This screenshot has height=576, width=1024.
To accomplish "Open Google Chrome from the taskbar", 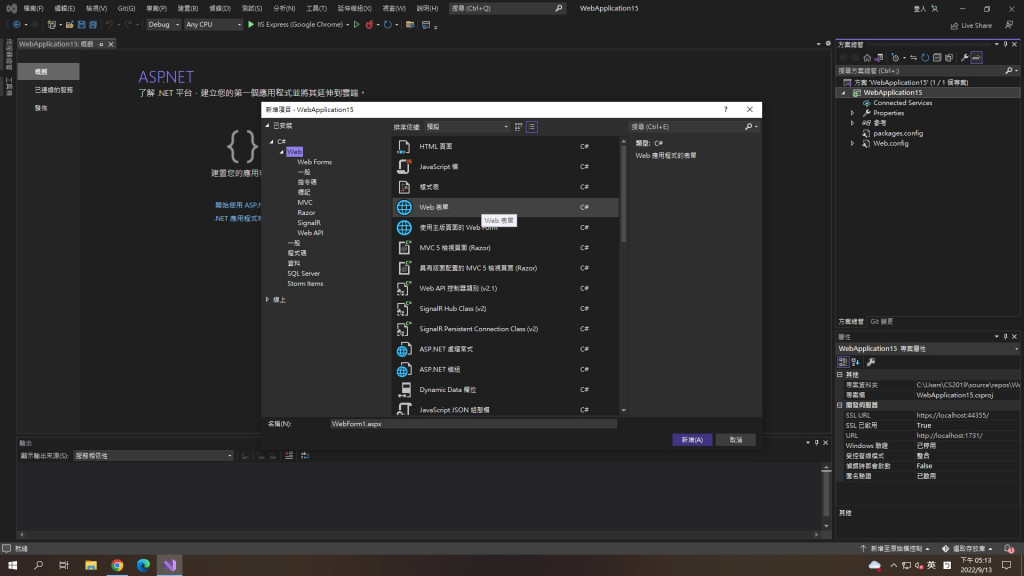I will (x=118, y=565).
